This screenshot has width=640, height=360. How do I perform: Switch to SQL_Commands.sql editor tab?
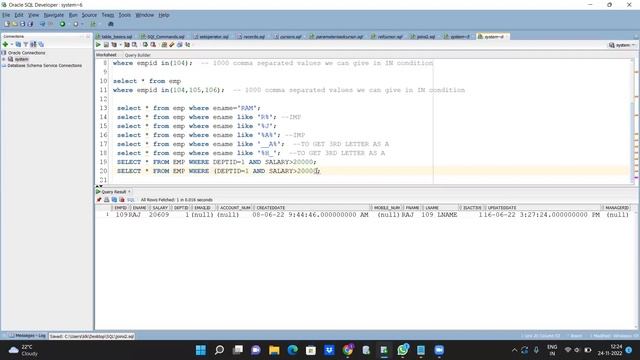coord(165,37)
